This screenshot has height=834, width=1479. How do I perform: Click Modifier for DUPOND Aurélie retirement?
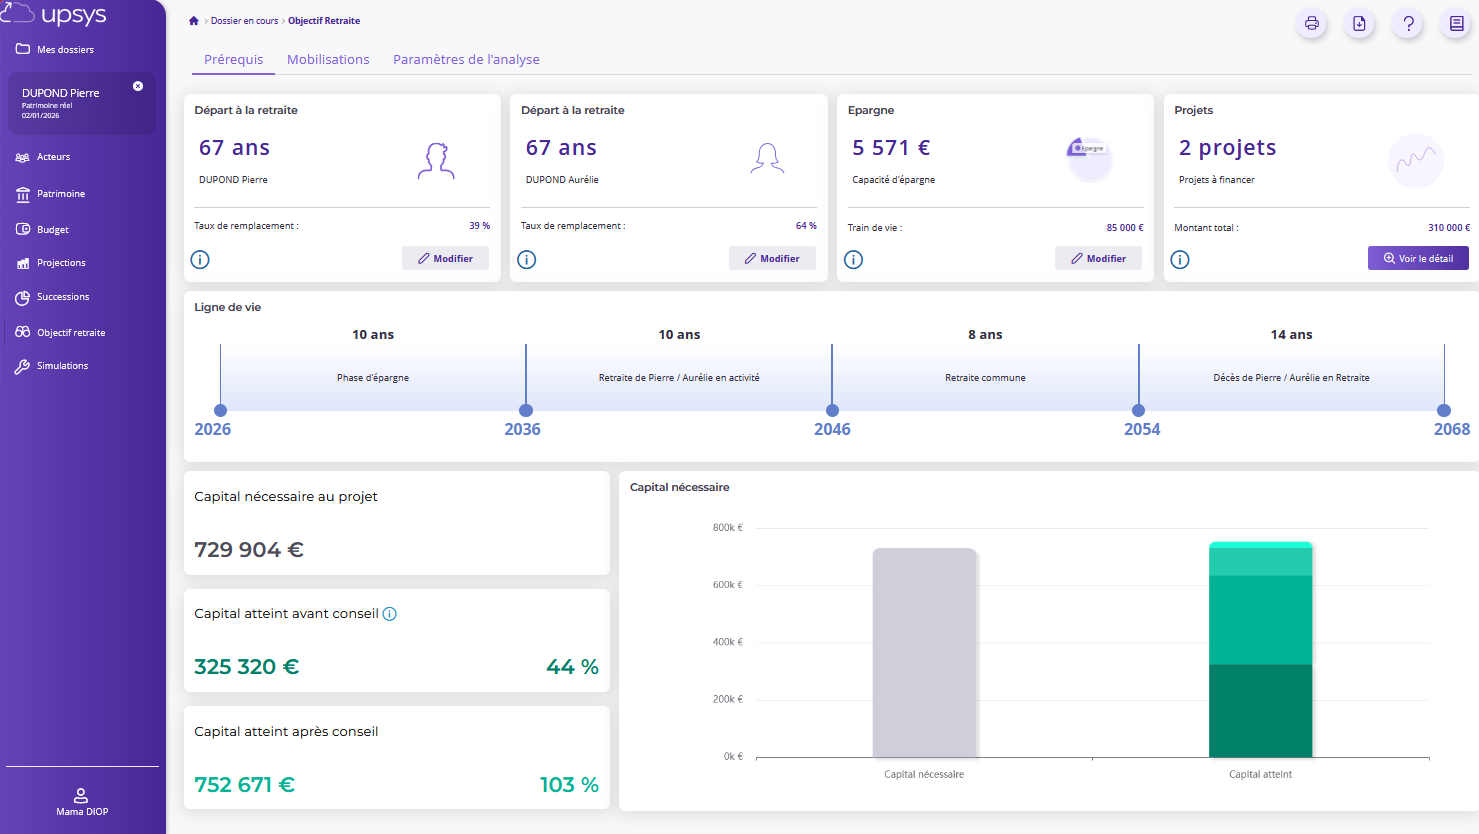click(x=772, y=258)
